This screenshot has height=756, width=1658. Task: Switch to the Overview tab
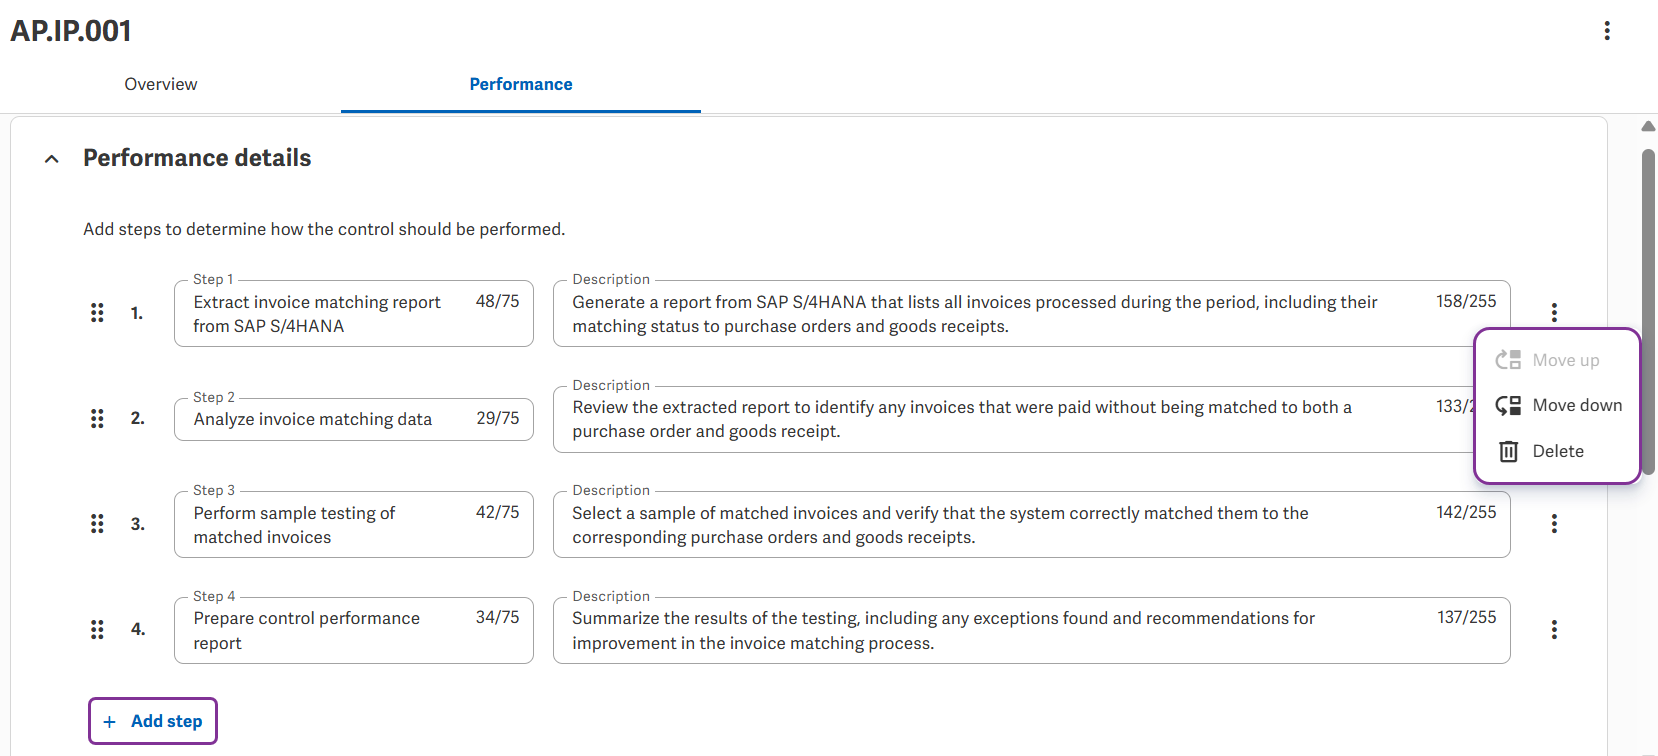161,84
